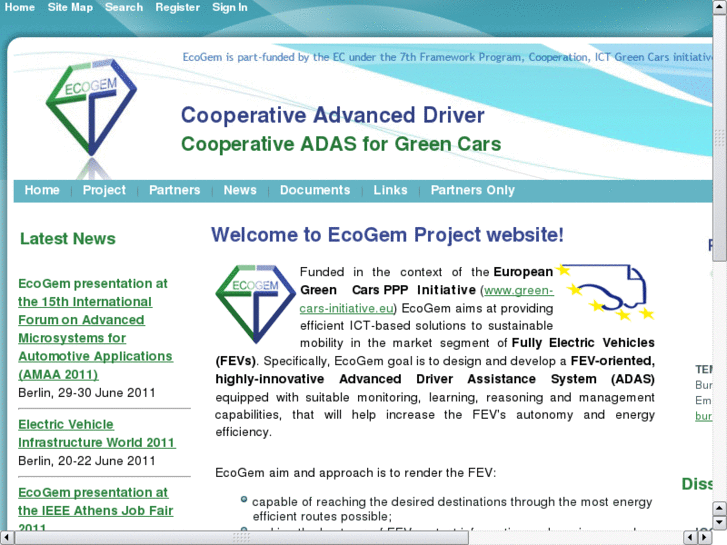The height and width of the screenshot is (545, 727).
Task: Click the European Green Cars Initiative logo
Action: tap(606, 292)
